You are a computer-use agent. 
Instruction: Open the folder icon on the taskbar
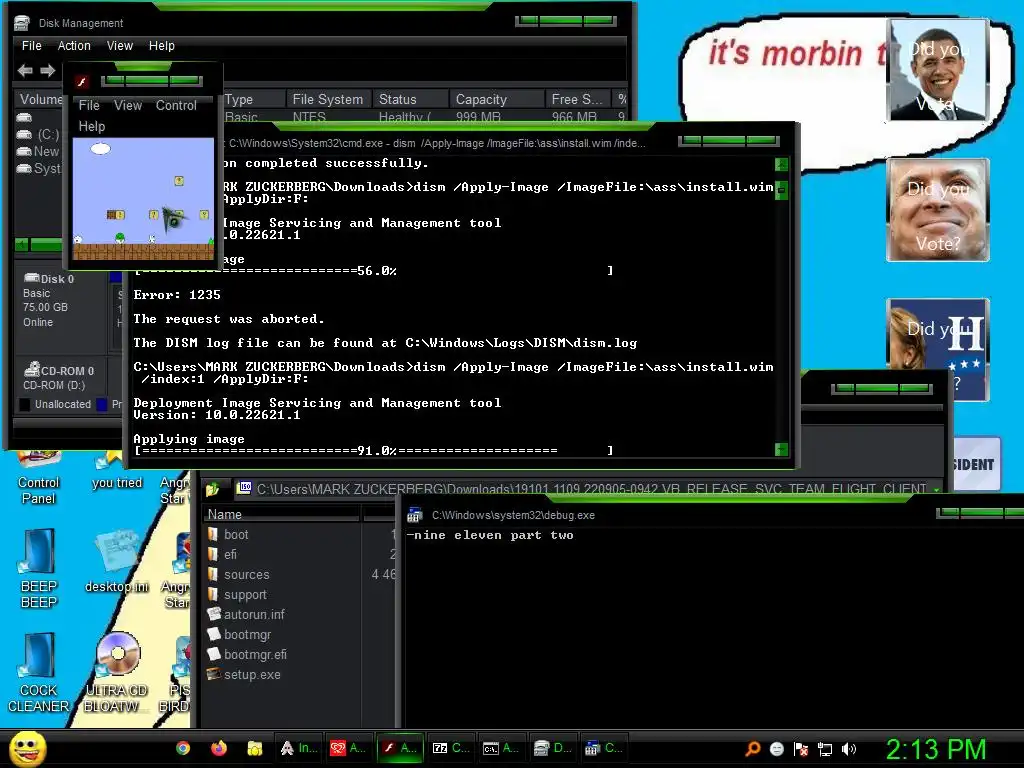(x=255, y=748)
